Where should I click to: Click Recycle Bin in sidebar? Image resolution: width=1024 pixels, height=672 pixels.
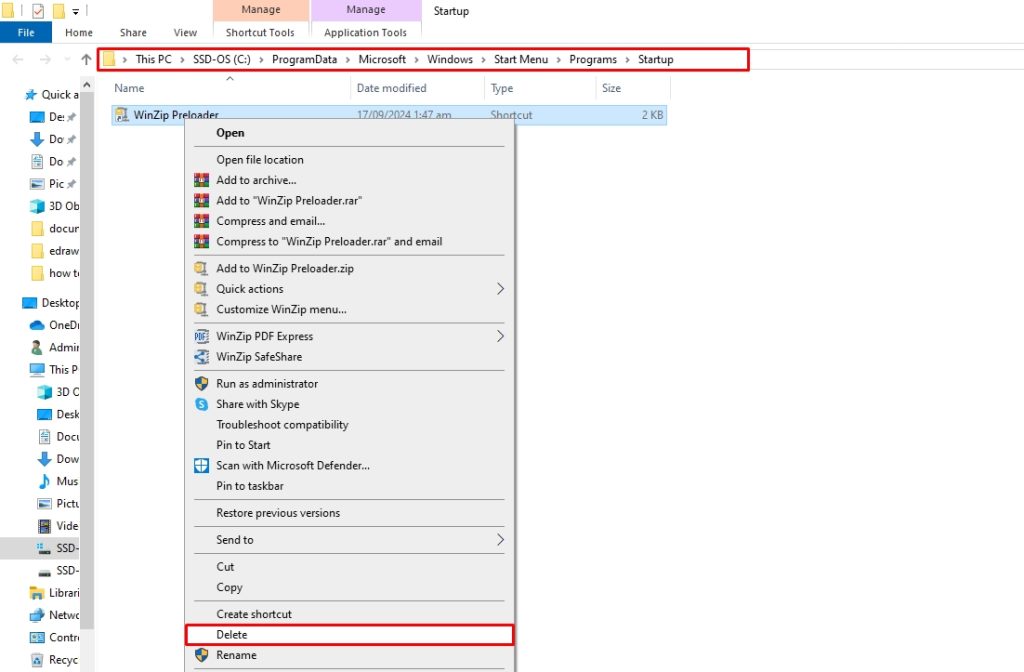pos(55,660)
